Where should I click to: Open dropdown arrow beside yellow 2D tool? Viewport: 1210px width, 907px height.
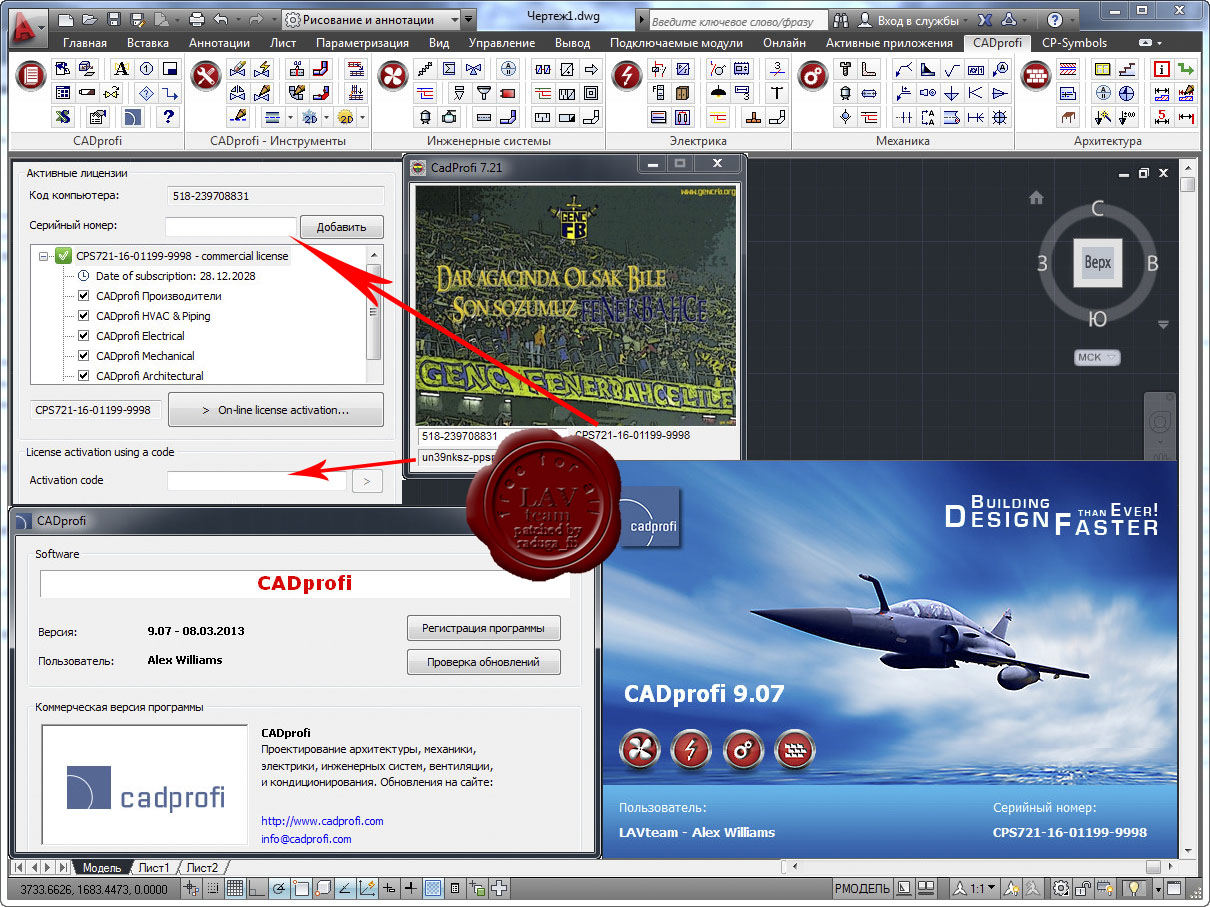coord(361,117)
